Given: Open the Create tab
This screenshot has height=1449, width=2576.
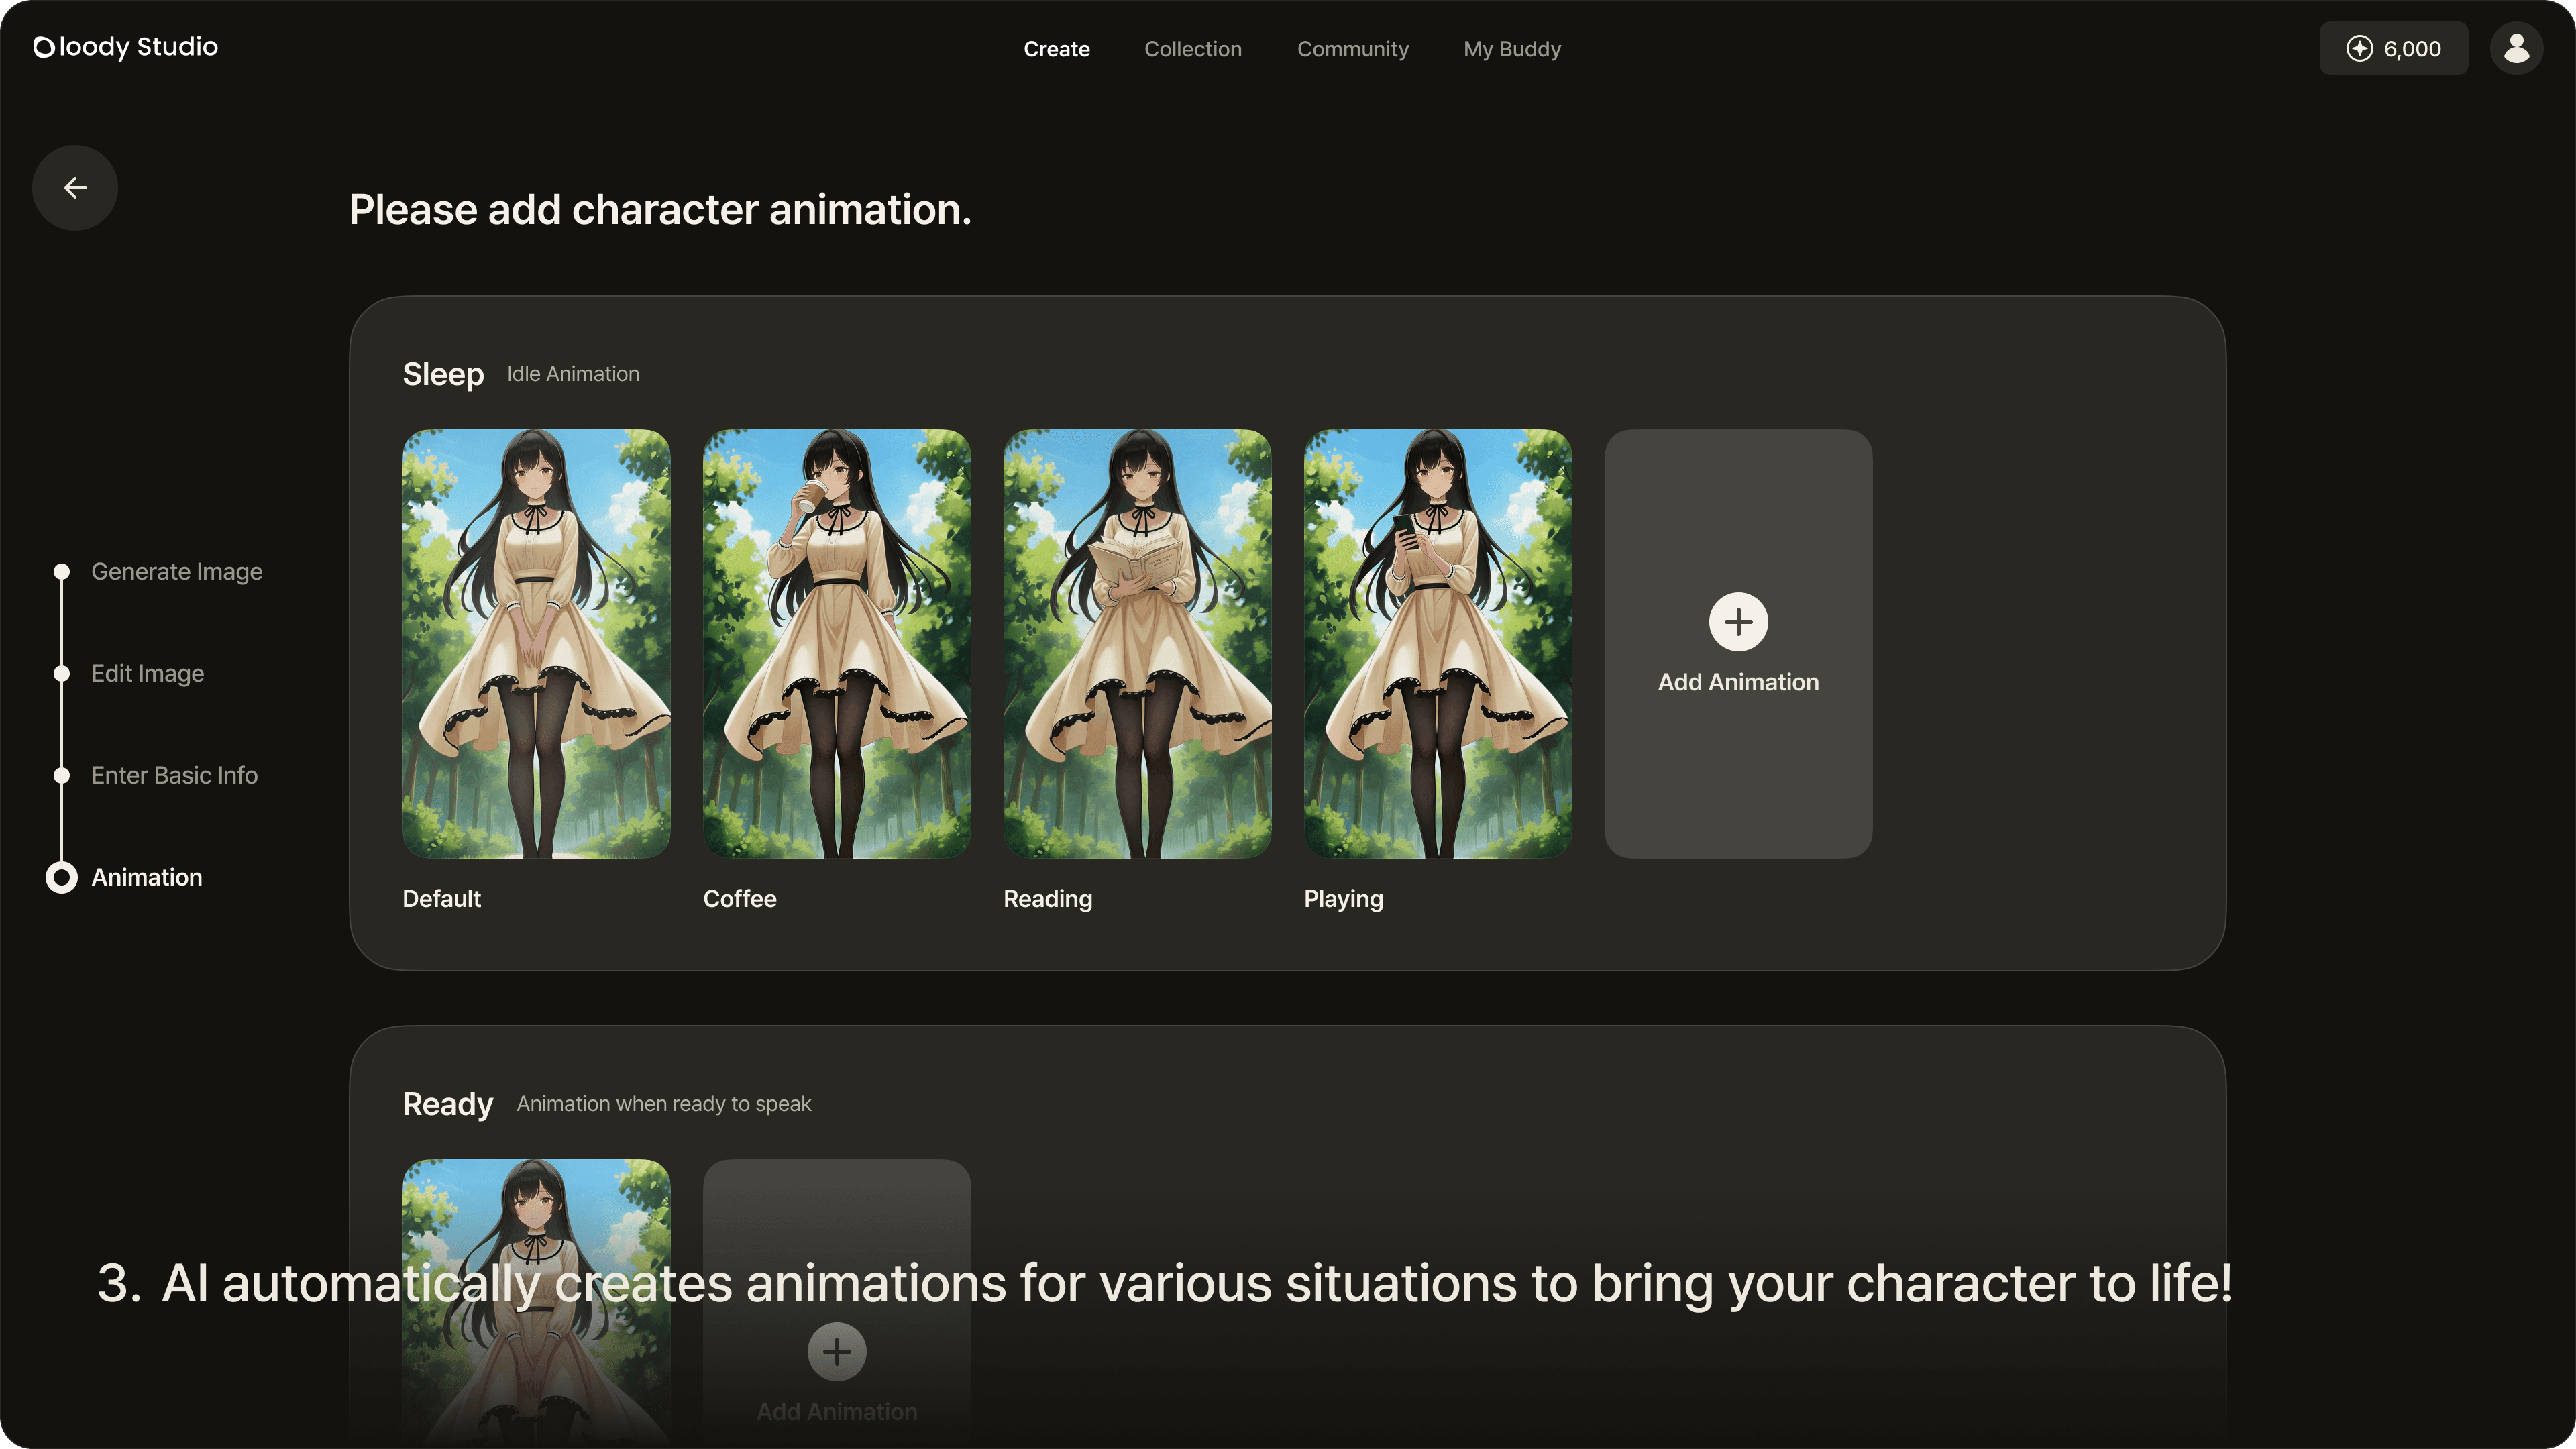Looking at the screenshot, I should [1056, 49].
